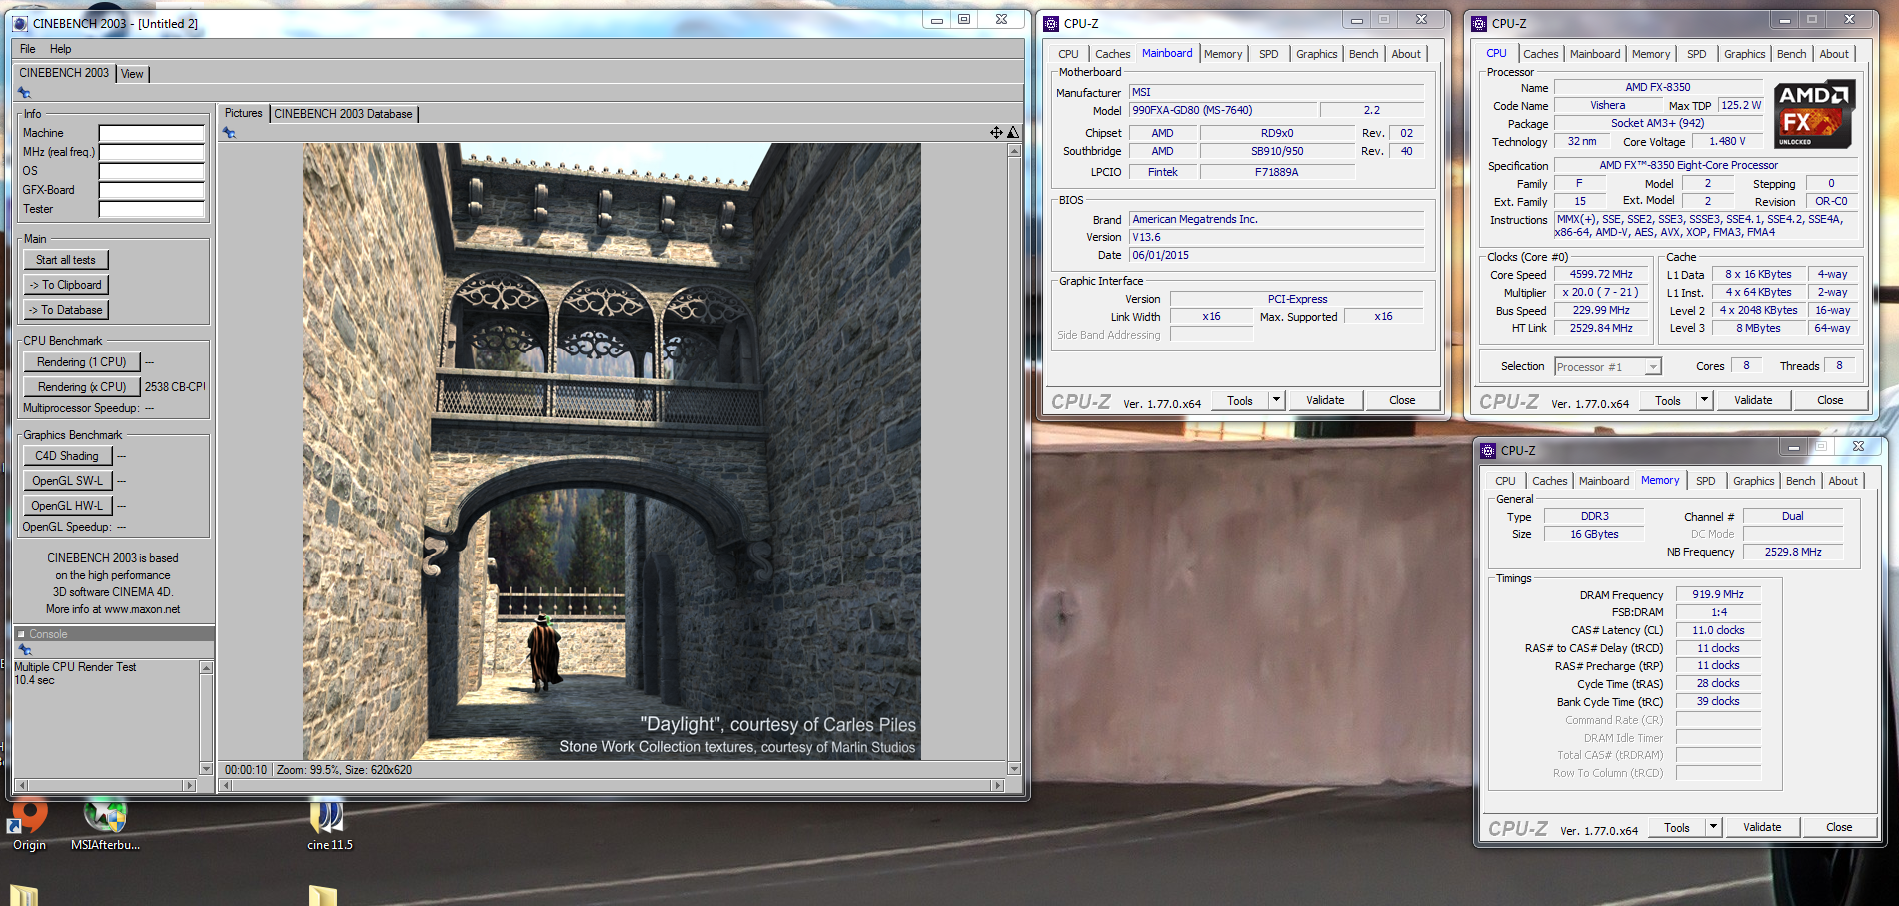Open the MSIAfterburner desktop shortcut
This screenshot has height=906, width=1899.
(x=105, y=825)
